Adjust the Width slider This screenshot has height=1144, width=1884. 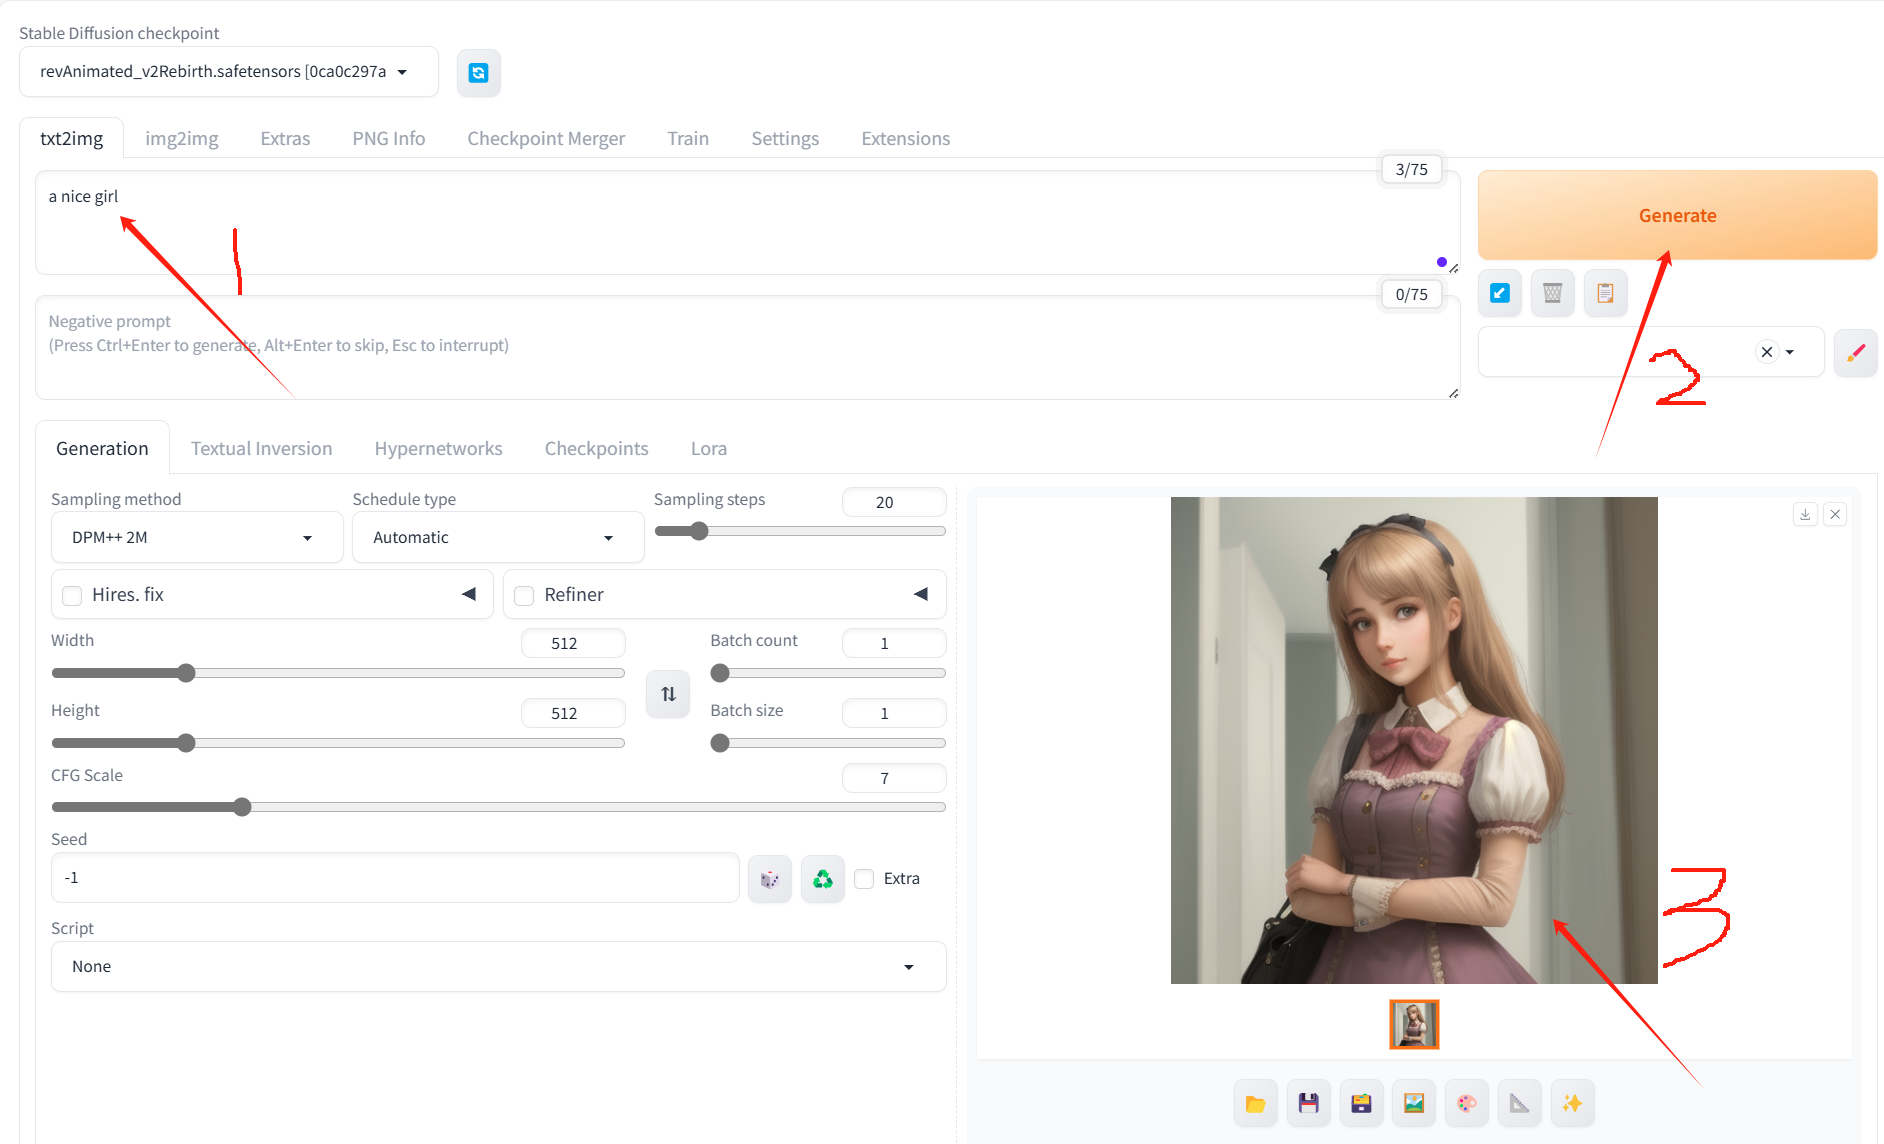point(338,673)
